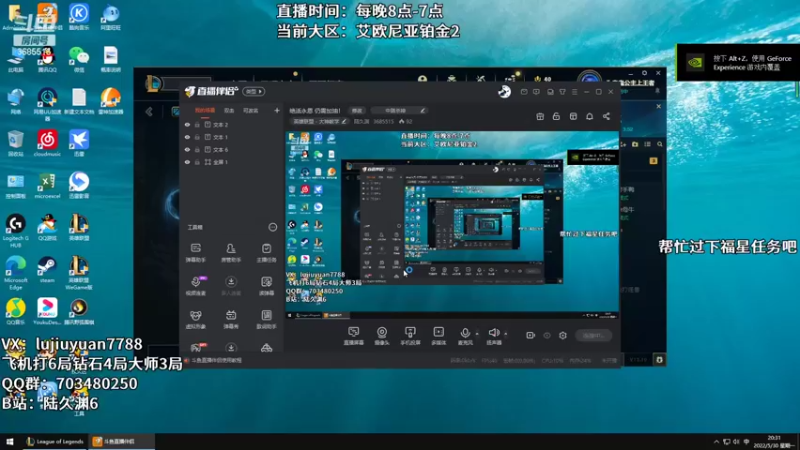Switch to League of Legends taskbar item

coord(55,441)
